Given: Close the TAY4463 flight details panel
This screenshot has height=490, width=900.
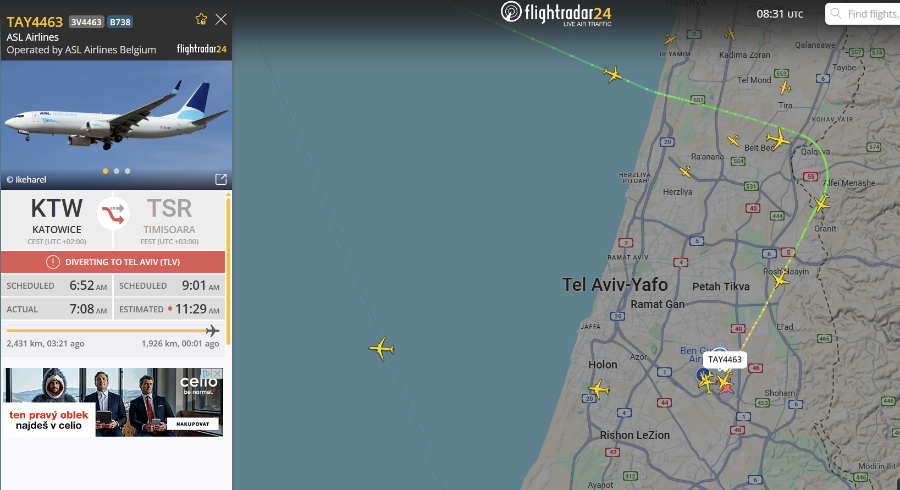Looking at the screenshot, I should (221, 20).
